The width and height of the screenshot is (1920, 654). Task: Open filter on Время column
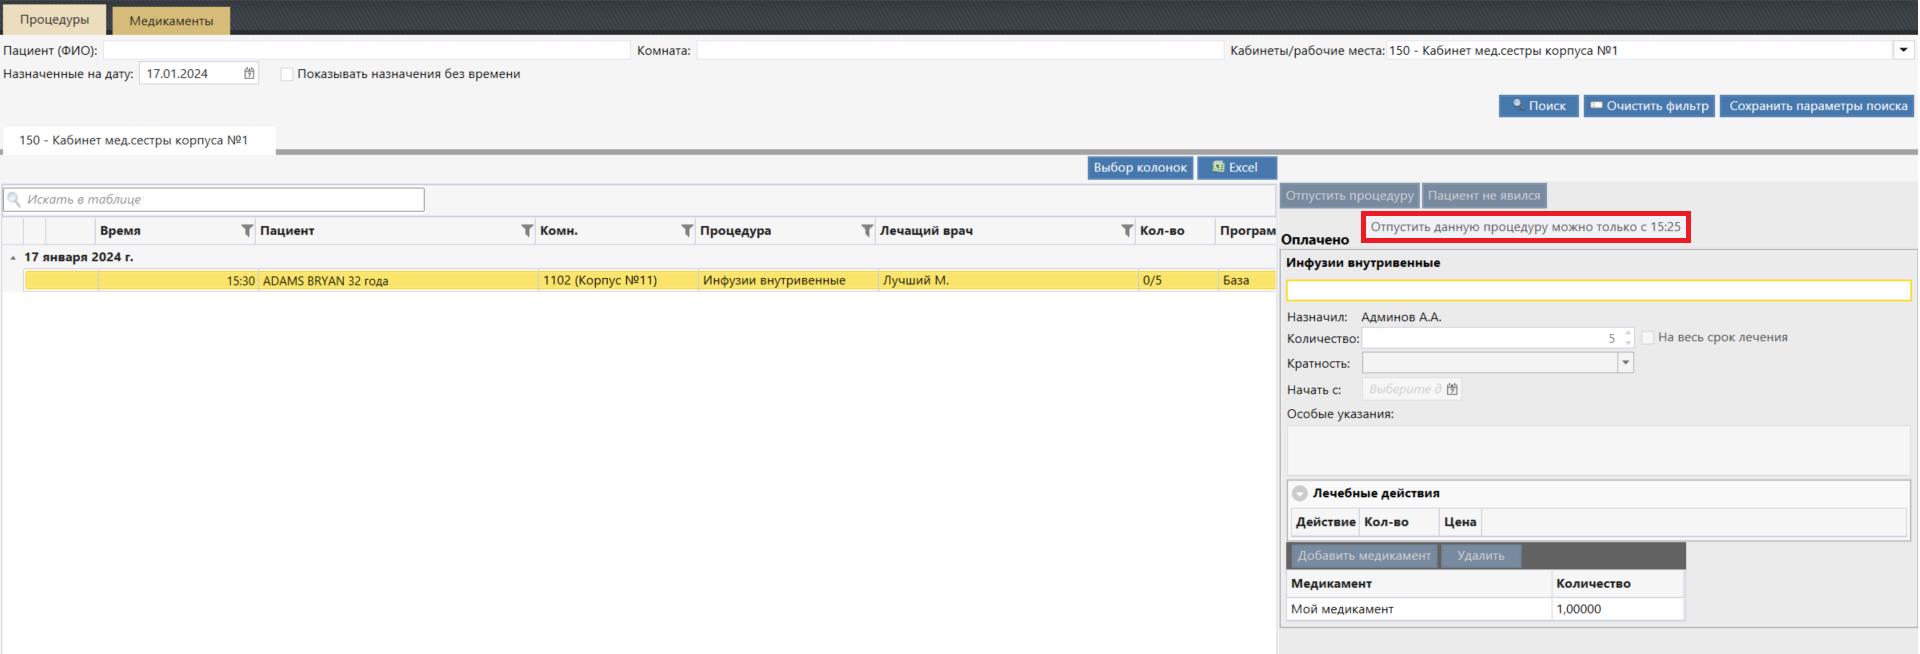(x=247, y=231)
